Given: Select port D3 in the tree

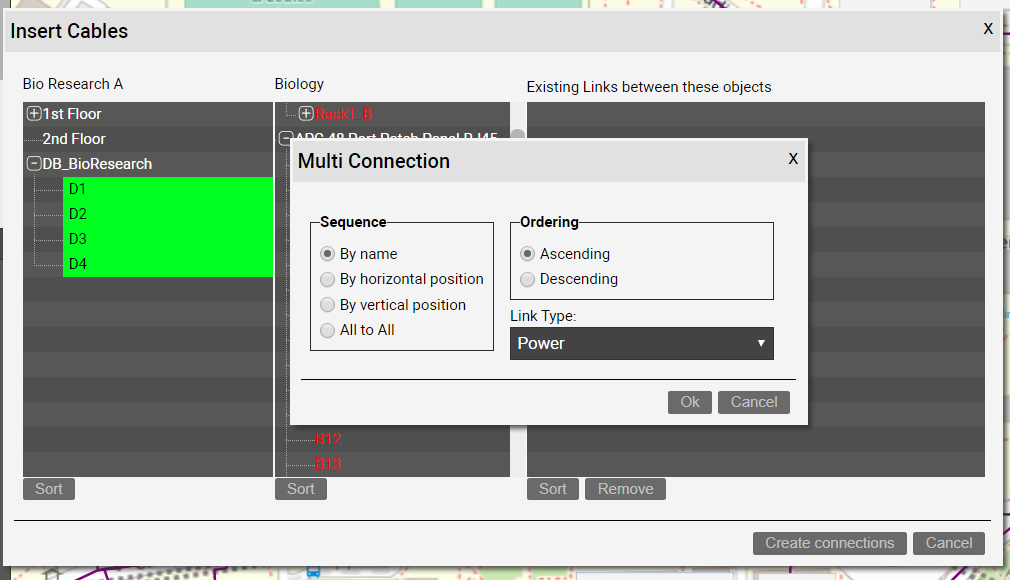Looking at the screenshot, I should tap(78, 239).
